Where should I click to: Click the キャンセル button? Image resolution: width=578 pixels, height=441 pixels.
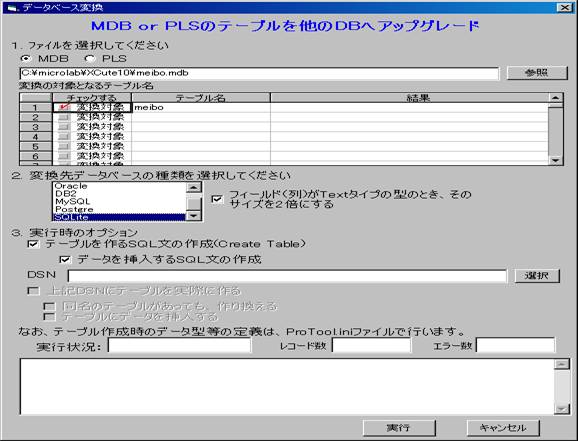click(503, 428)
